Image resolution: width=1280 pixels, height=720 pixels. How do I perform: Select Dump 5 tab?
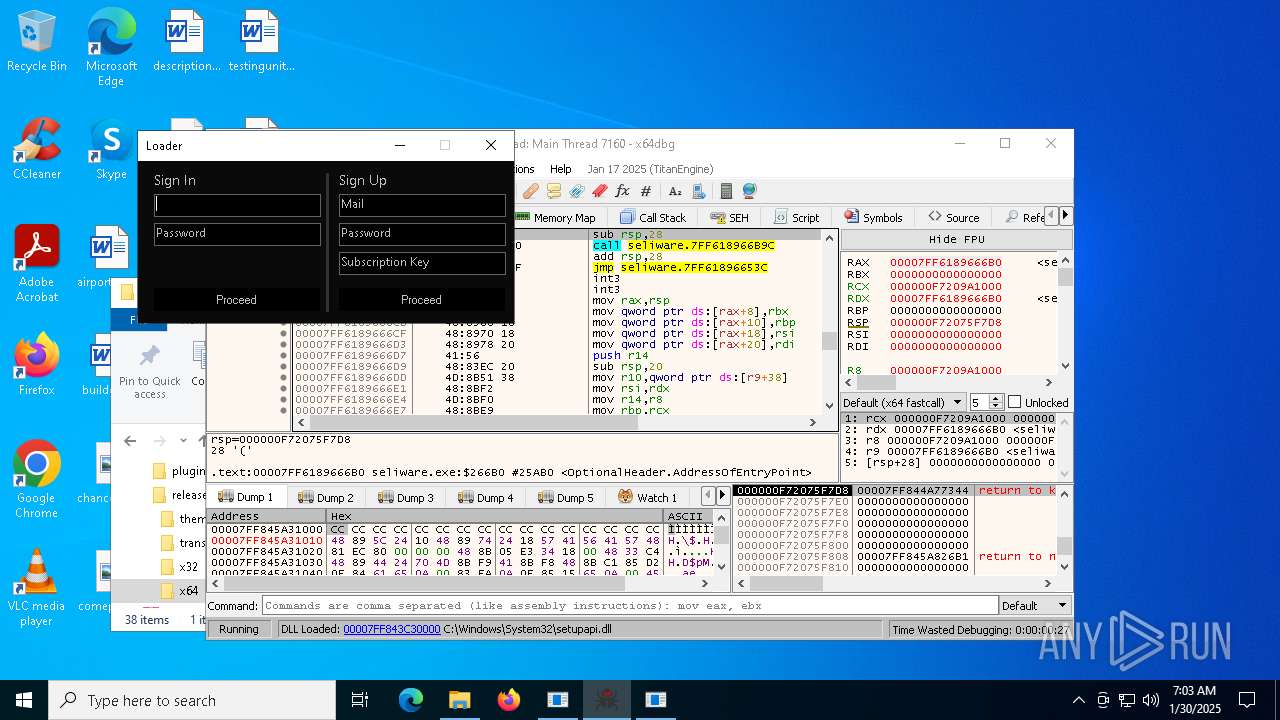(566, 497)
